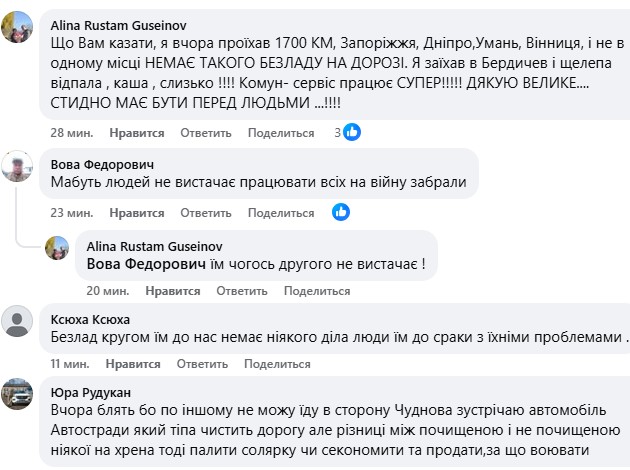Image resolution: width=630 pixels, height=470 pixels.
Task: View like reaction on Вова Федорович's comment
Action: click(341, 212)
